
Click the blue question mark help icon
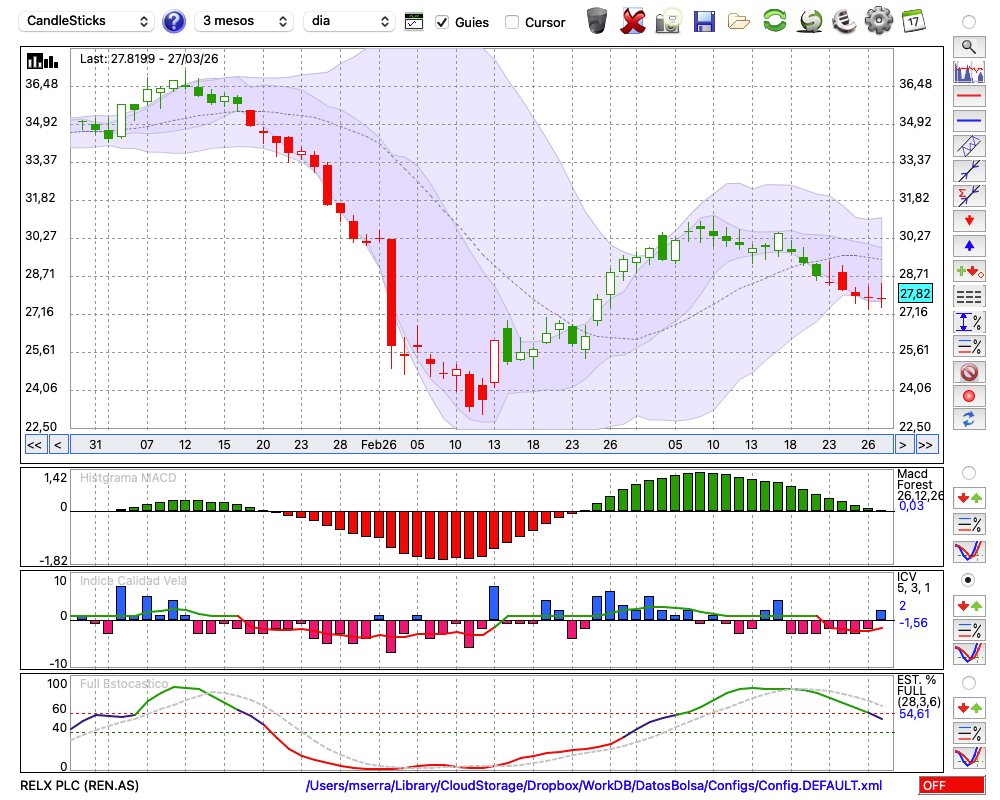click(174, 21)
